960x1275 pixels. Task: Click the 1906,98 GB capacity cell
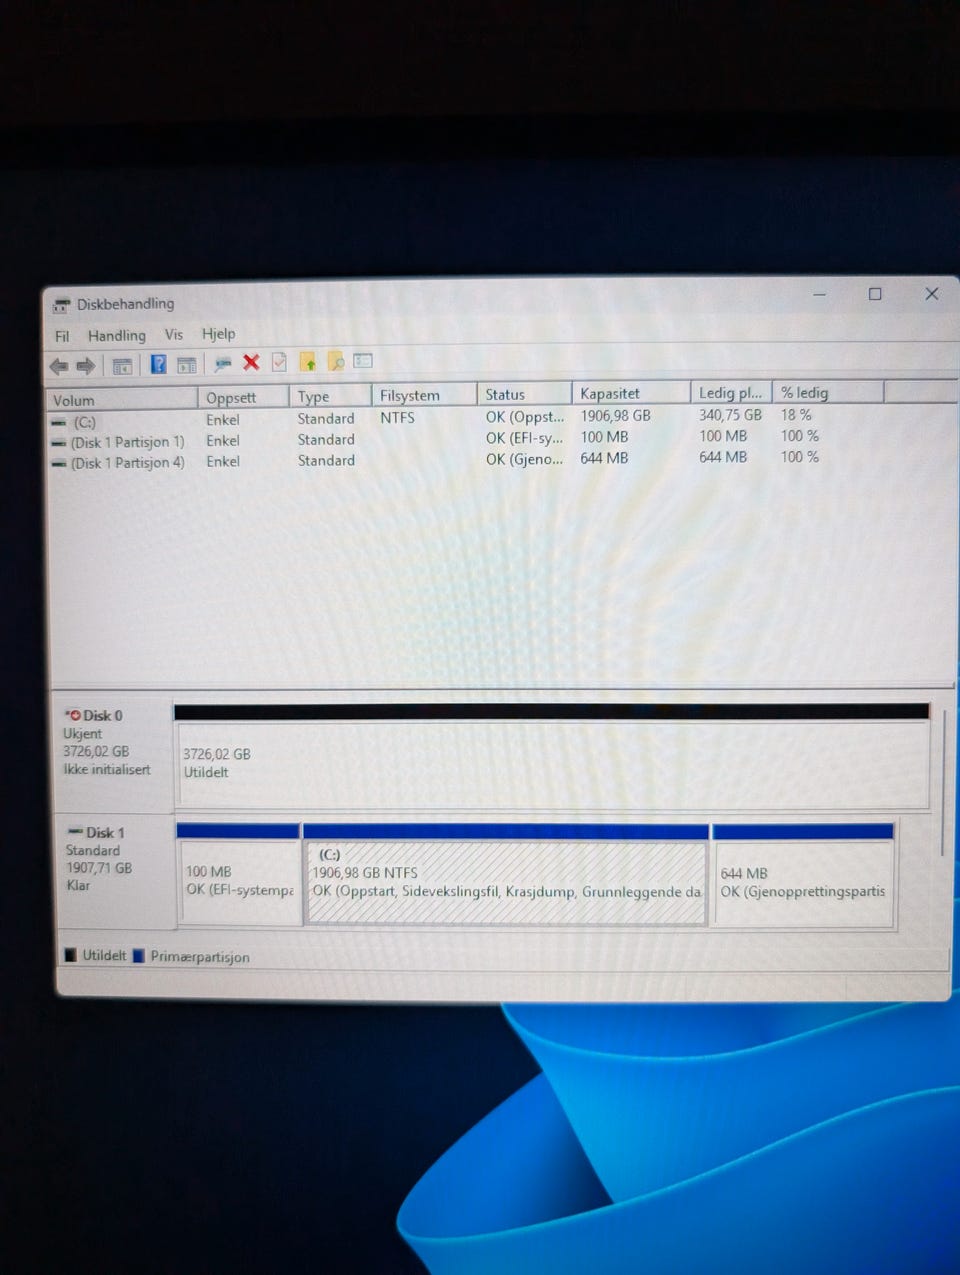click(x=615, y=415)
